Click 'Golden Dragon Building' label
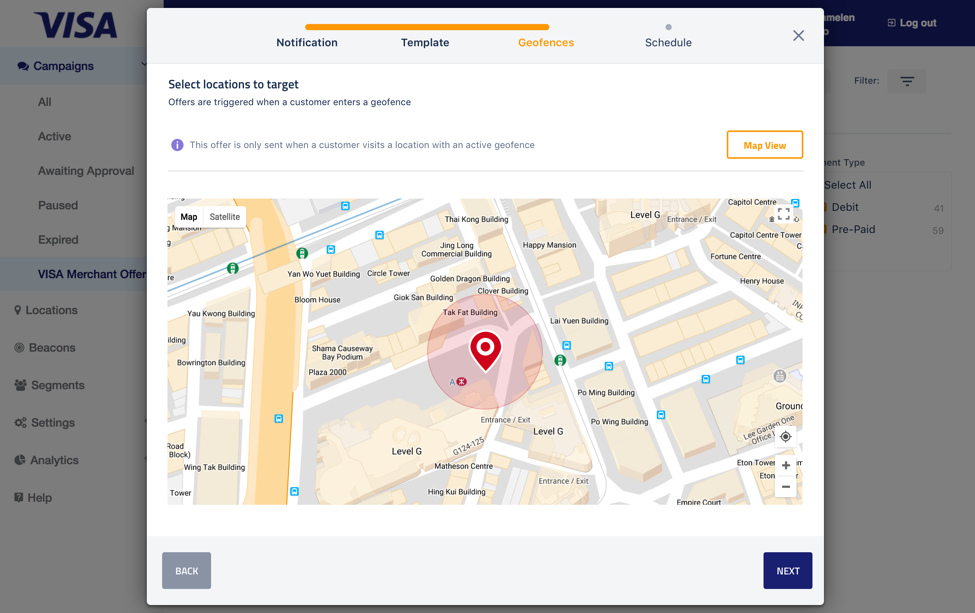The image size is (975, 613). (470, 279)
